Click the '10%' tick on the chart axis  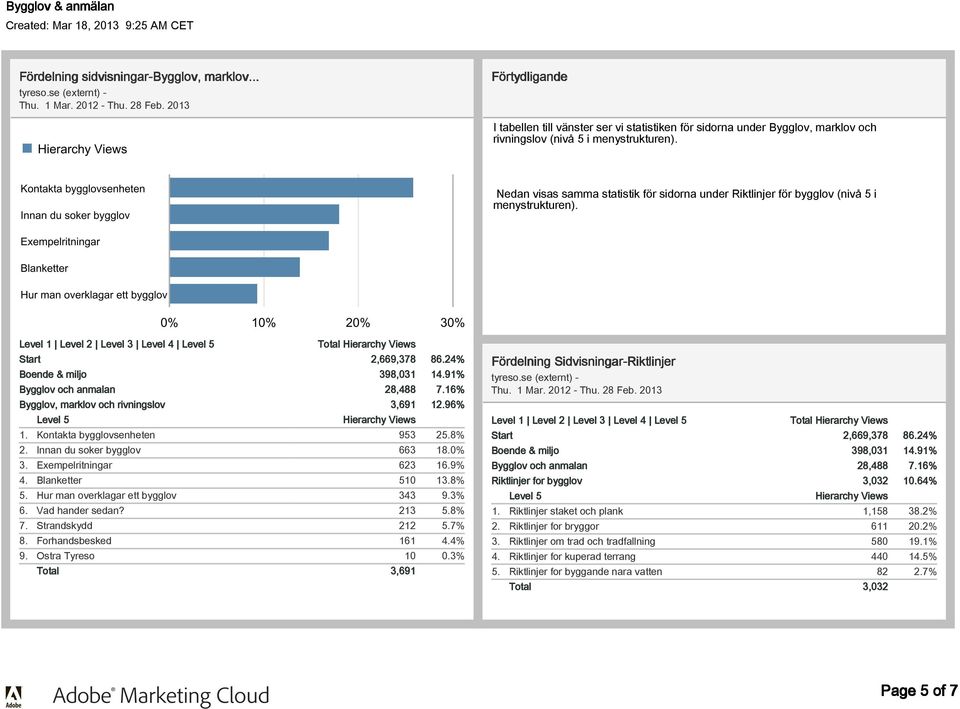click(263, 323)
